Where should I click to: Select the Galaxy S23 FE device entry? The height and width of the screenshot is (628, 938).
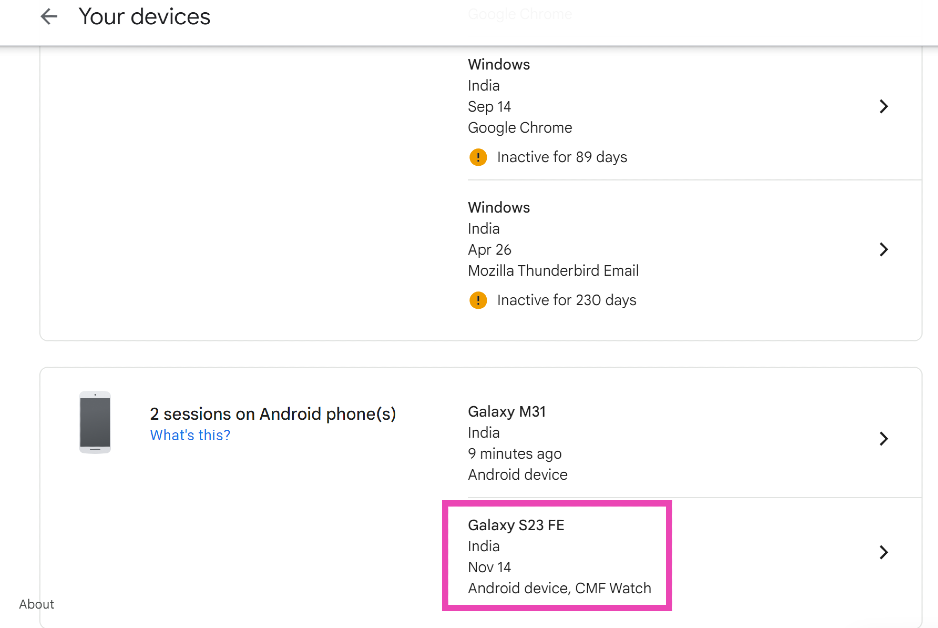tap(516, 525)
